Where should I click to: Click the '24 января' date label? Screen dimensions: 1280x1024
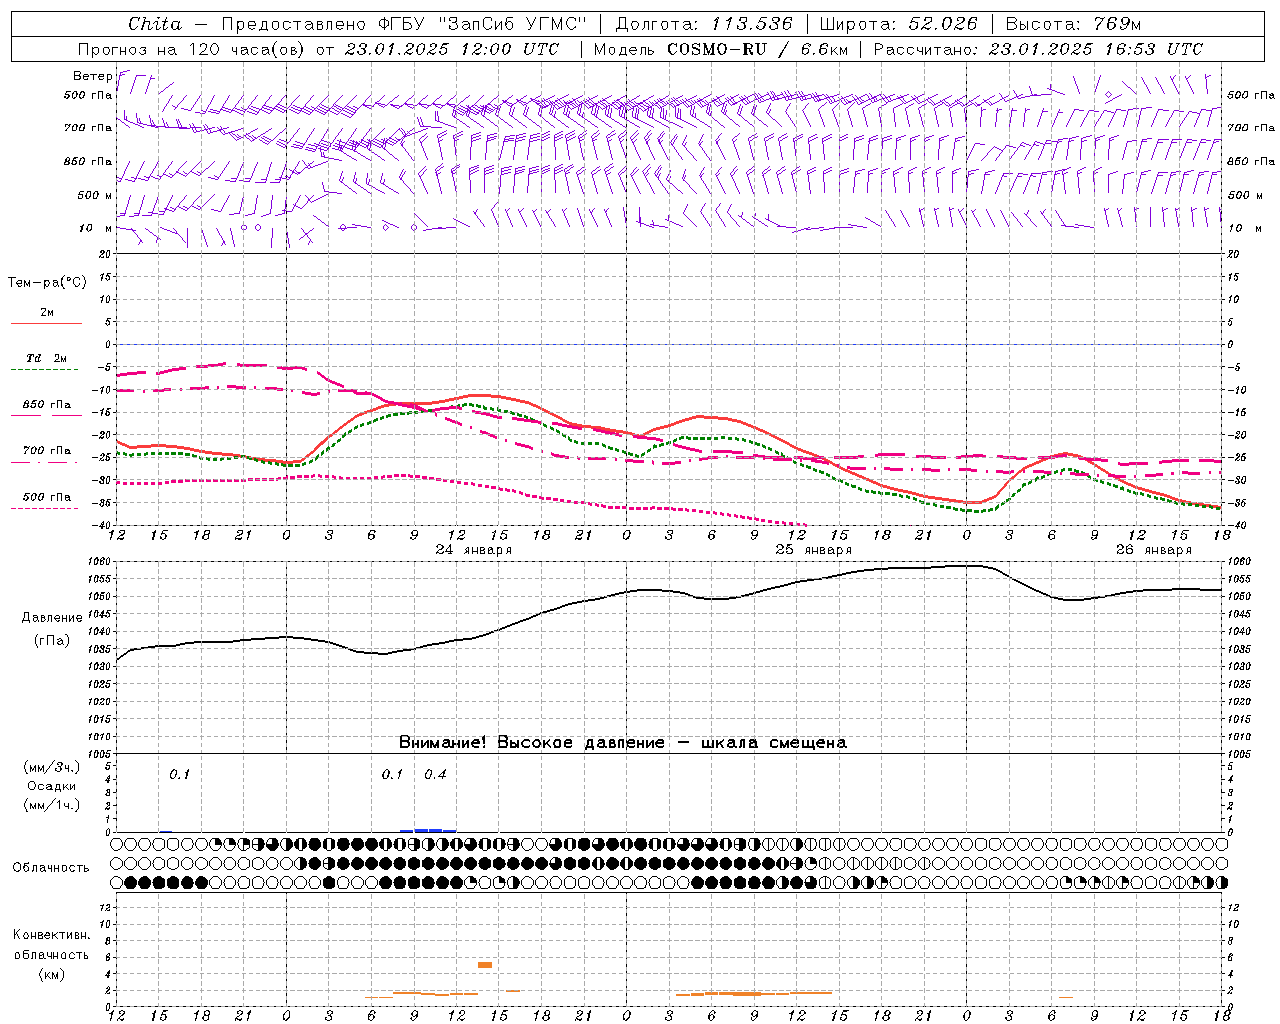coord(473,550)
